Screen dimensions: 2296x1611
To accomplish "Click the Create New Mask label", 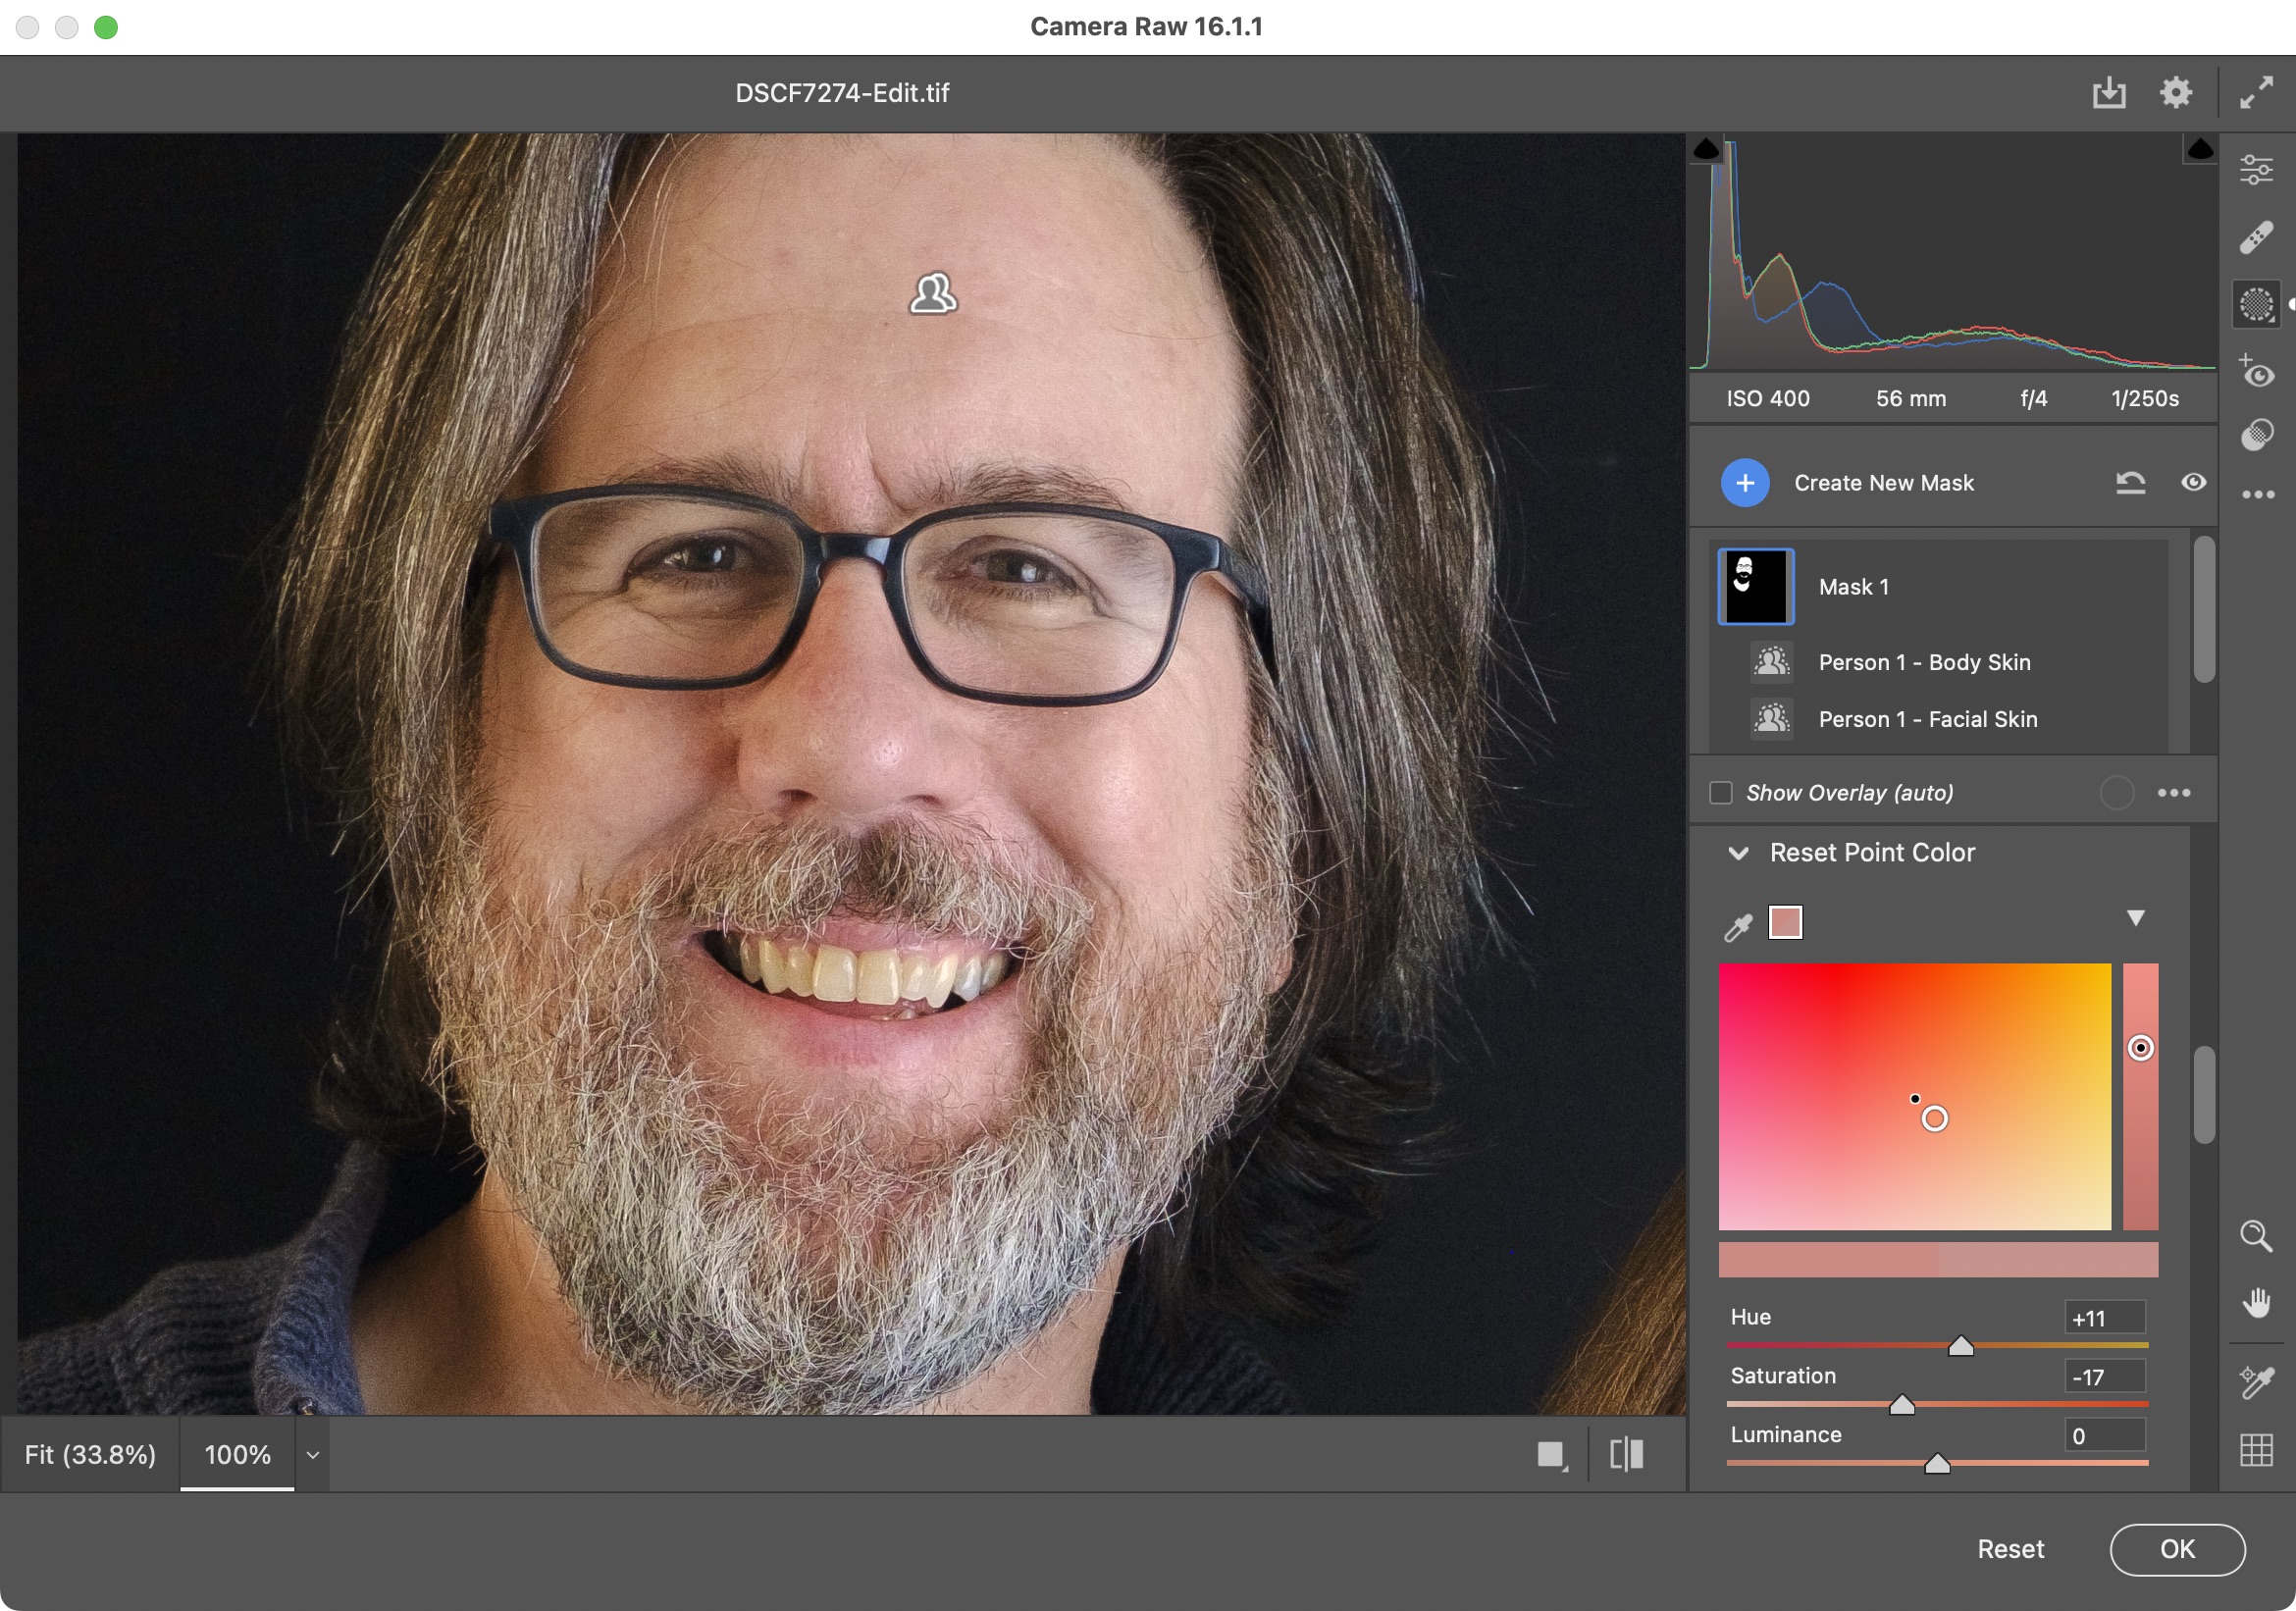I will [1883, 483].
